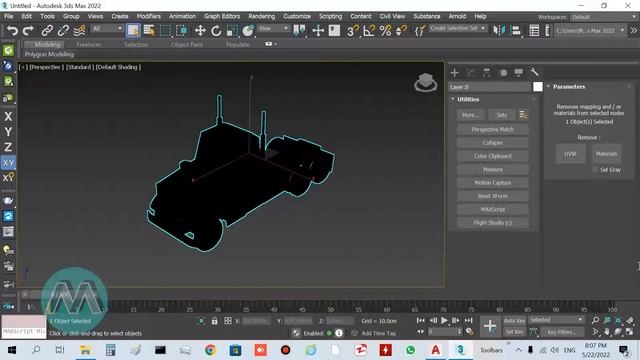Screen dimensions: 640x360
Task: Open the Create command panel tab
Action: coord(455,73)
